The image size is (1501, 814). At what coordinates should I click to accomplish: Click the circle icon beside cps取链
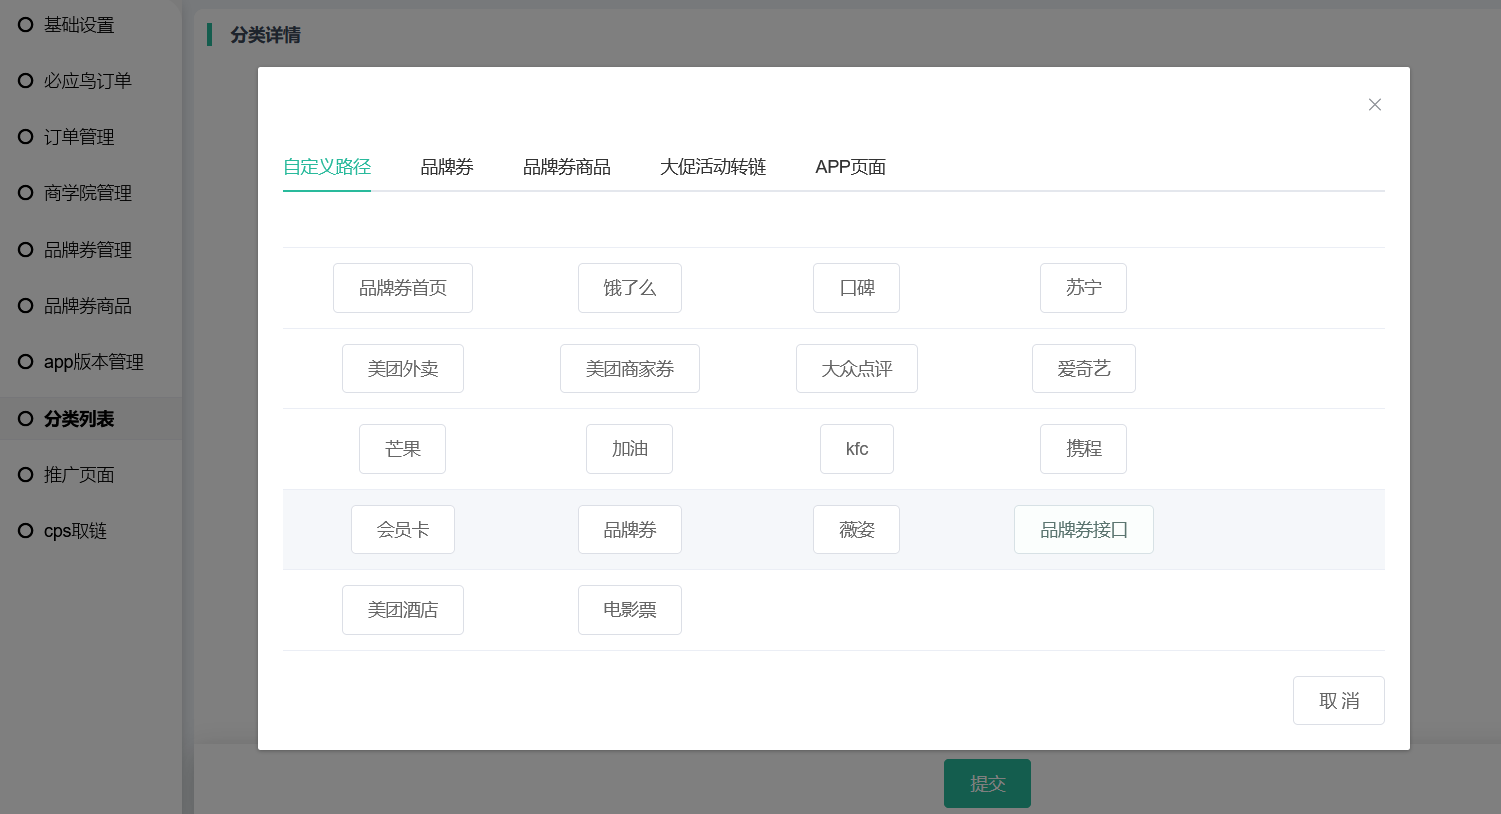pos(26,531)
